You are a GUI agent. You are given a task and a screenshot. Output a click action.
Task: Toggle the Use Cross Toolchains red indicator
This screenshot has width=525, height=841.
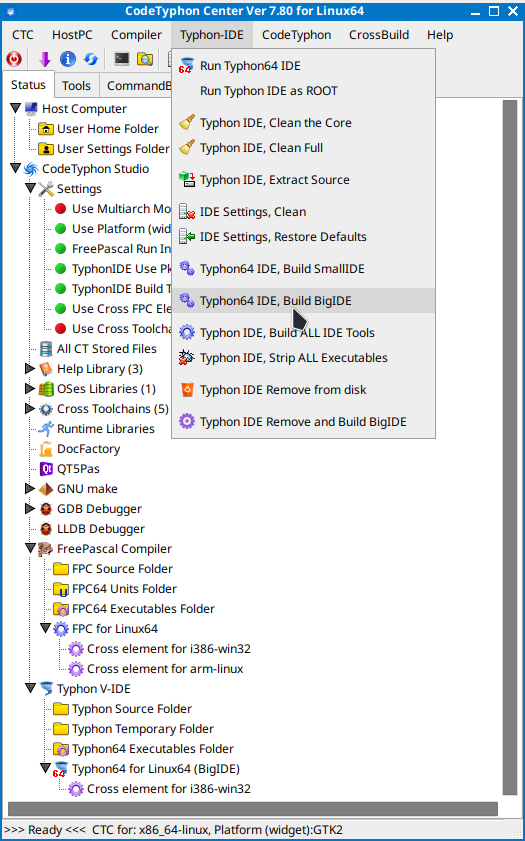tap(61, 329)
